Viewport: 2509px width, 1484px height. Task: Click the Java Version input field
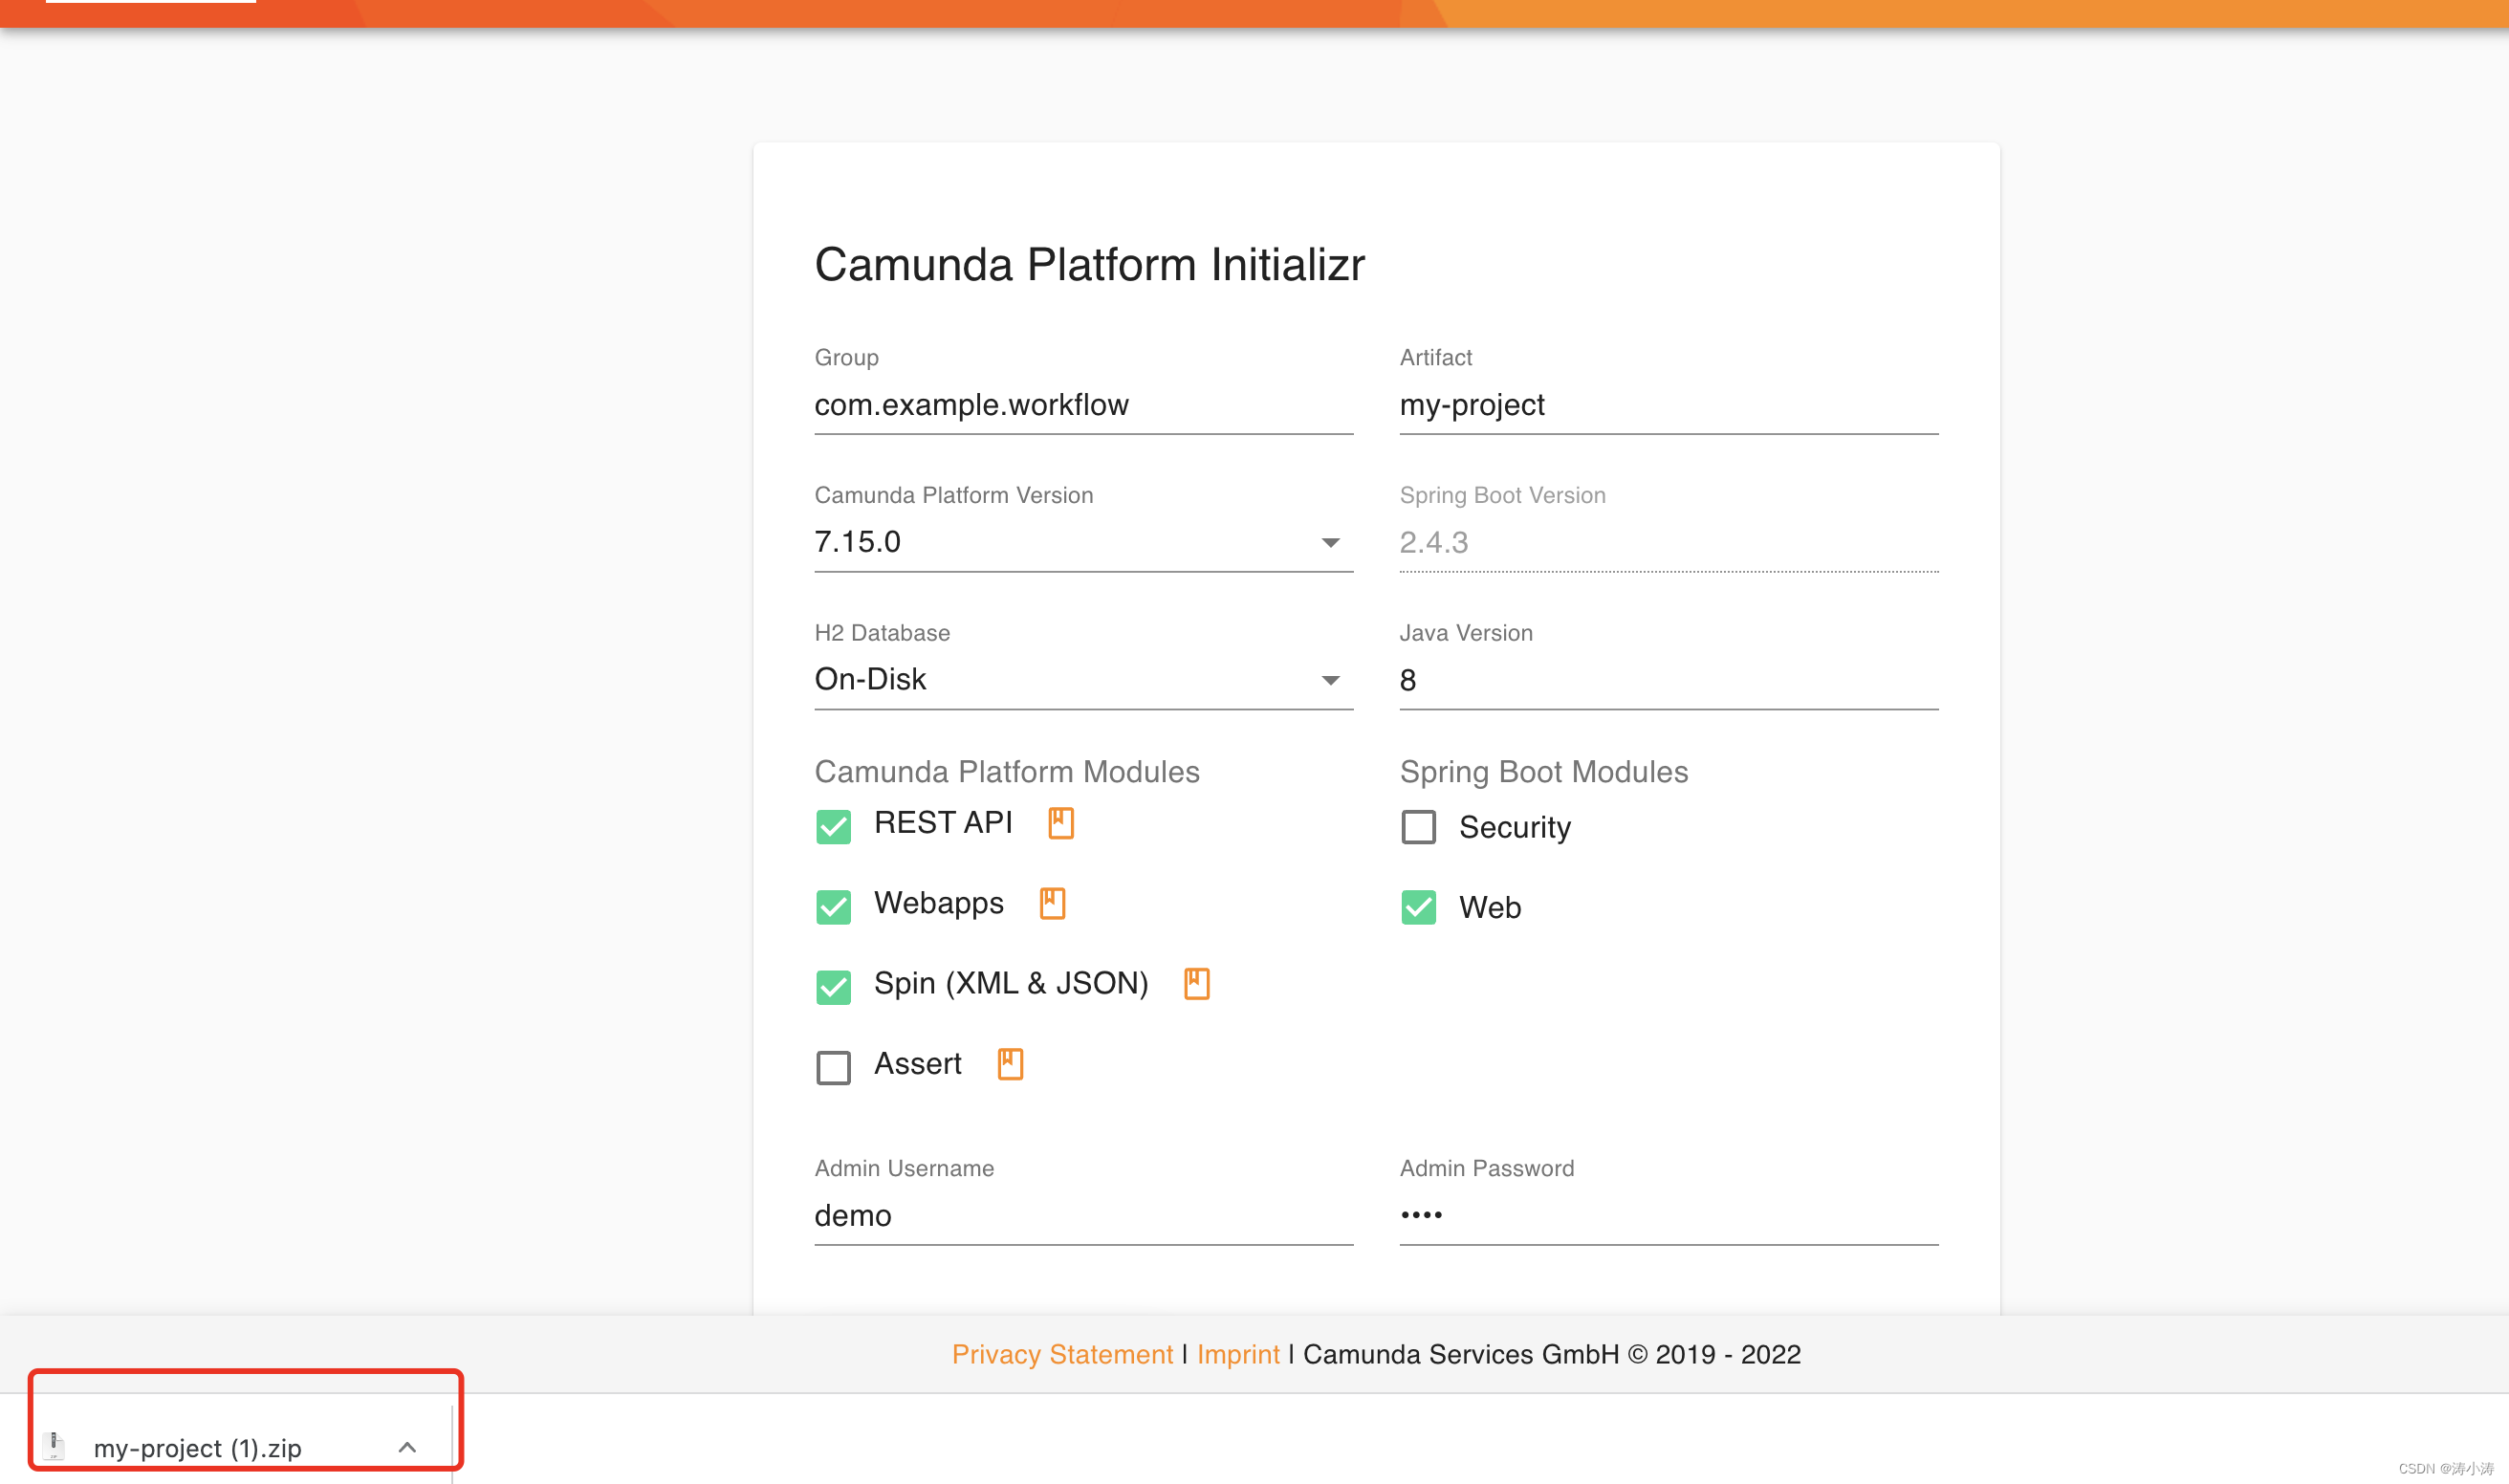(1669, 680)
